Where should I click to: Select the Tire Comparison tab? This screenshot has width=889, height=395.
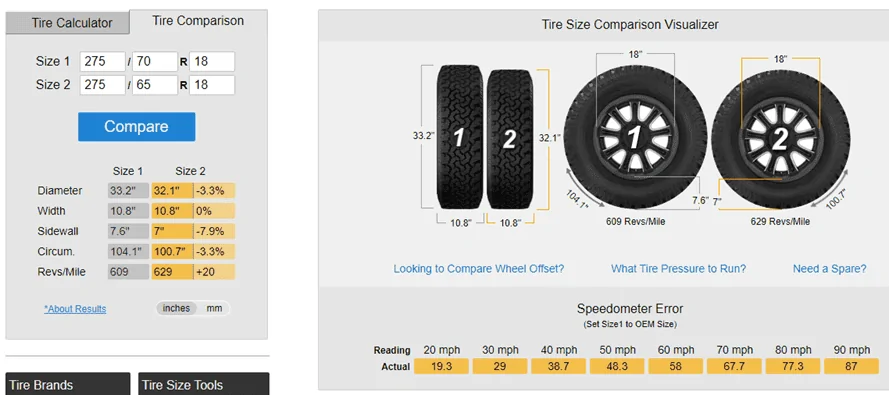pyautogui.click(x=198, y=21)
